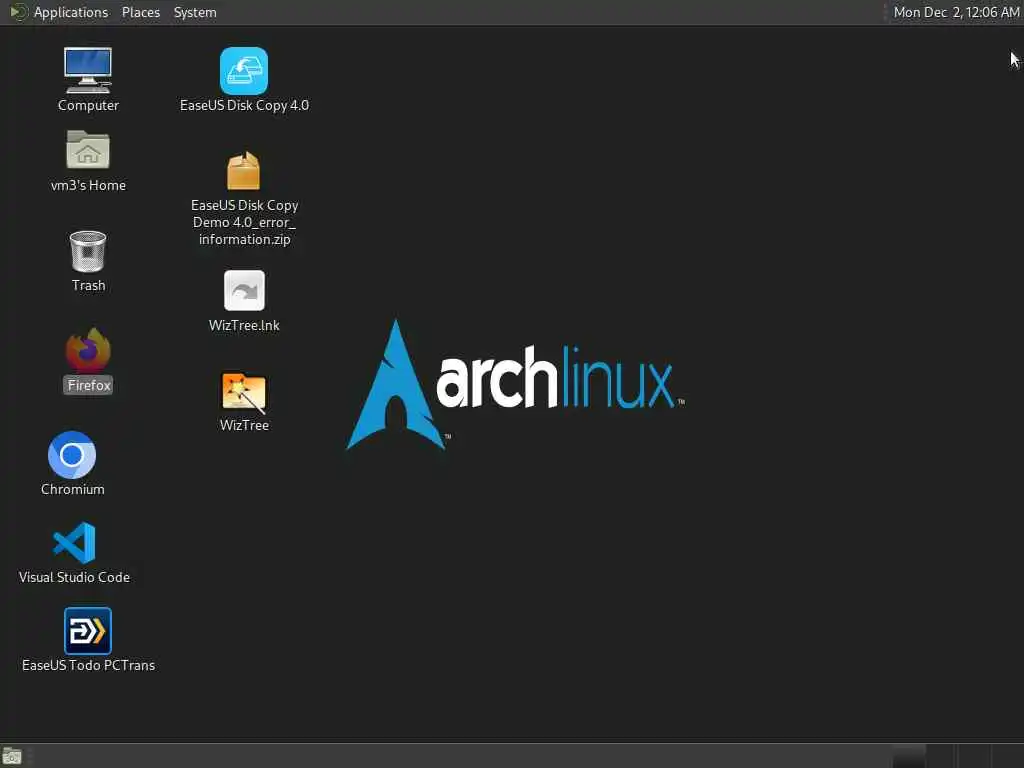This screenshot has width=1024, height=768.
Task: Click the show desktop button in bottom panel
Action: (12, 756)
